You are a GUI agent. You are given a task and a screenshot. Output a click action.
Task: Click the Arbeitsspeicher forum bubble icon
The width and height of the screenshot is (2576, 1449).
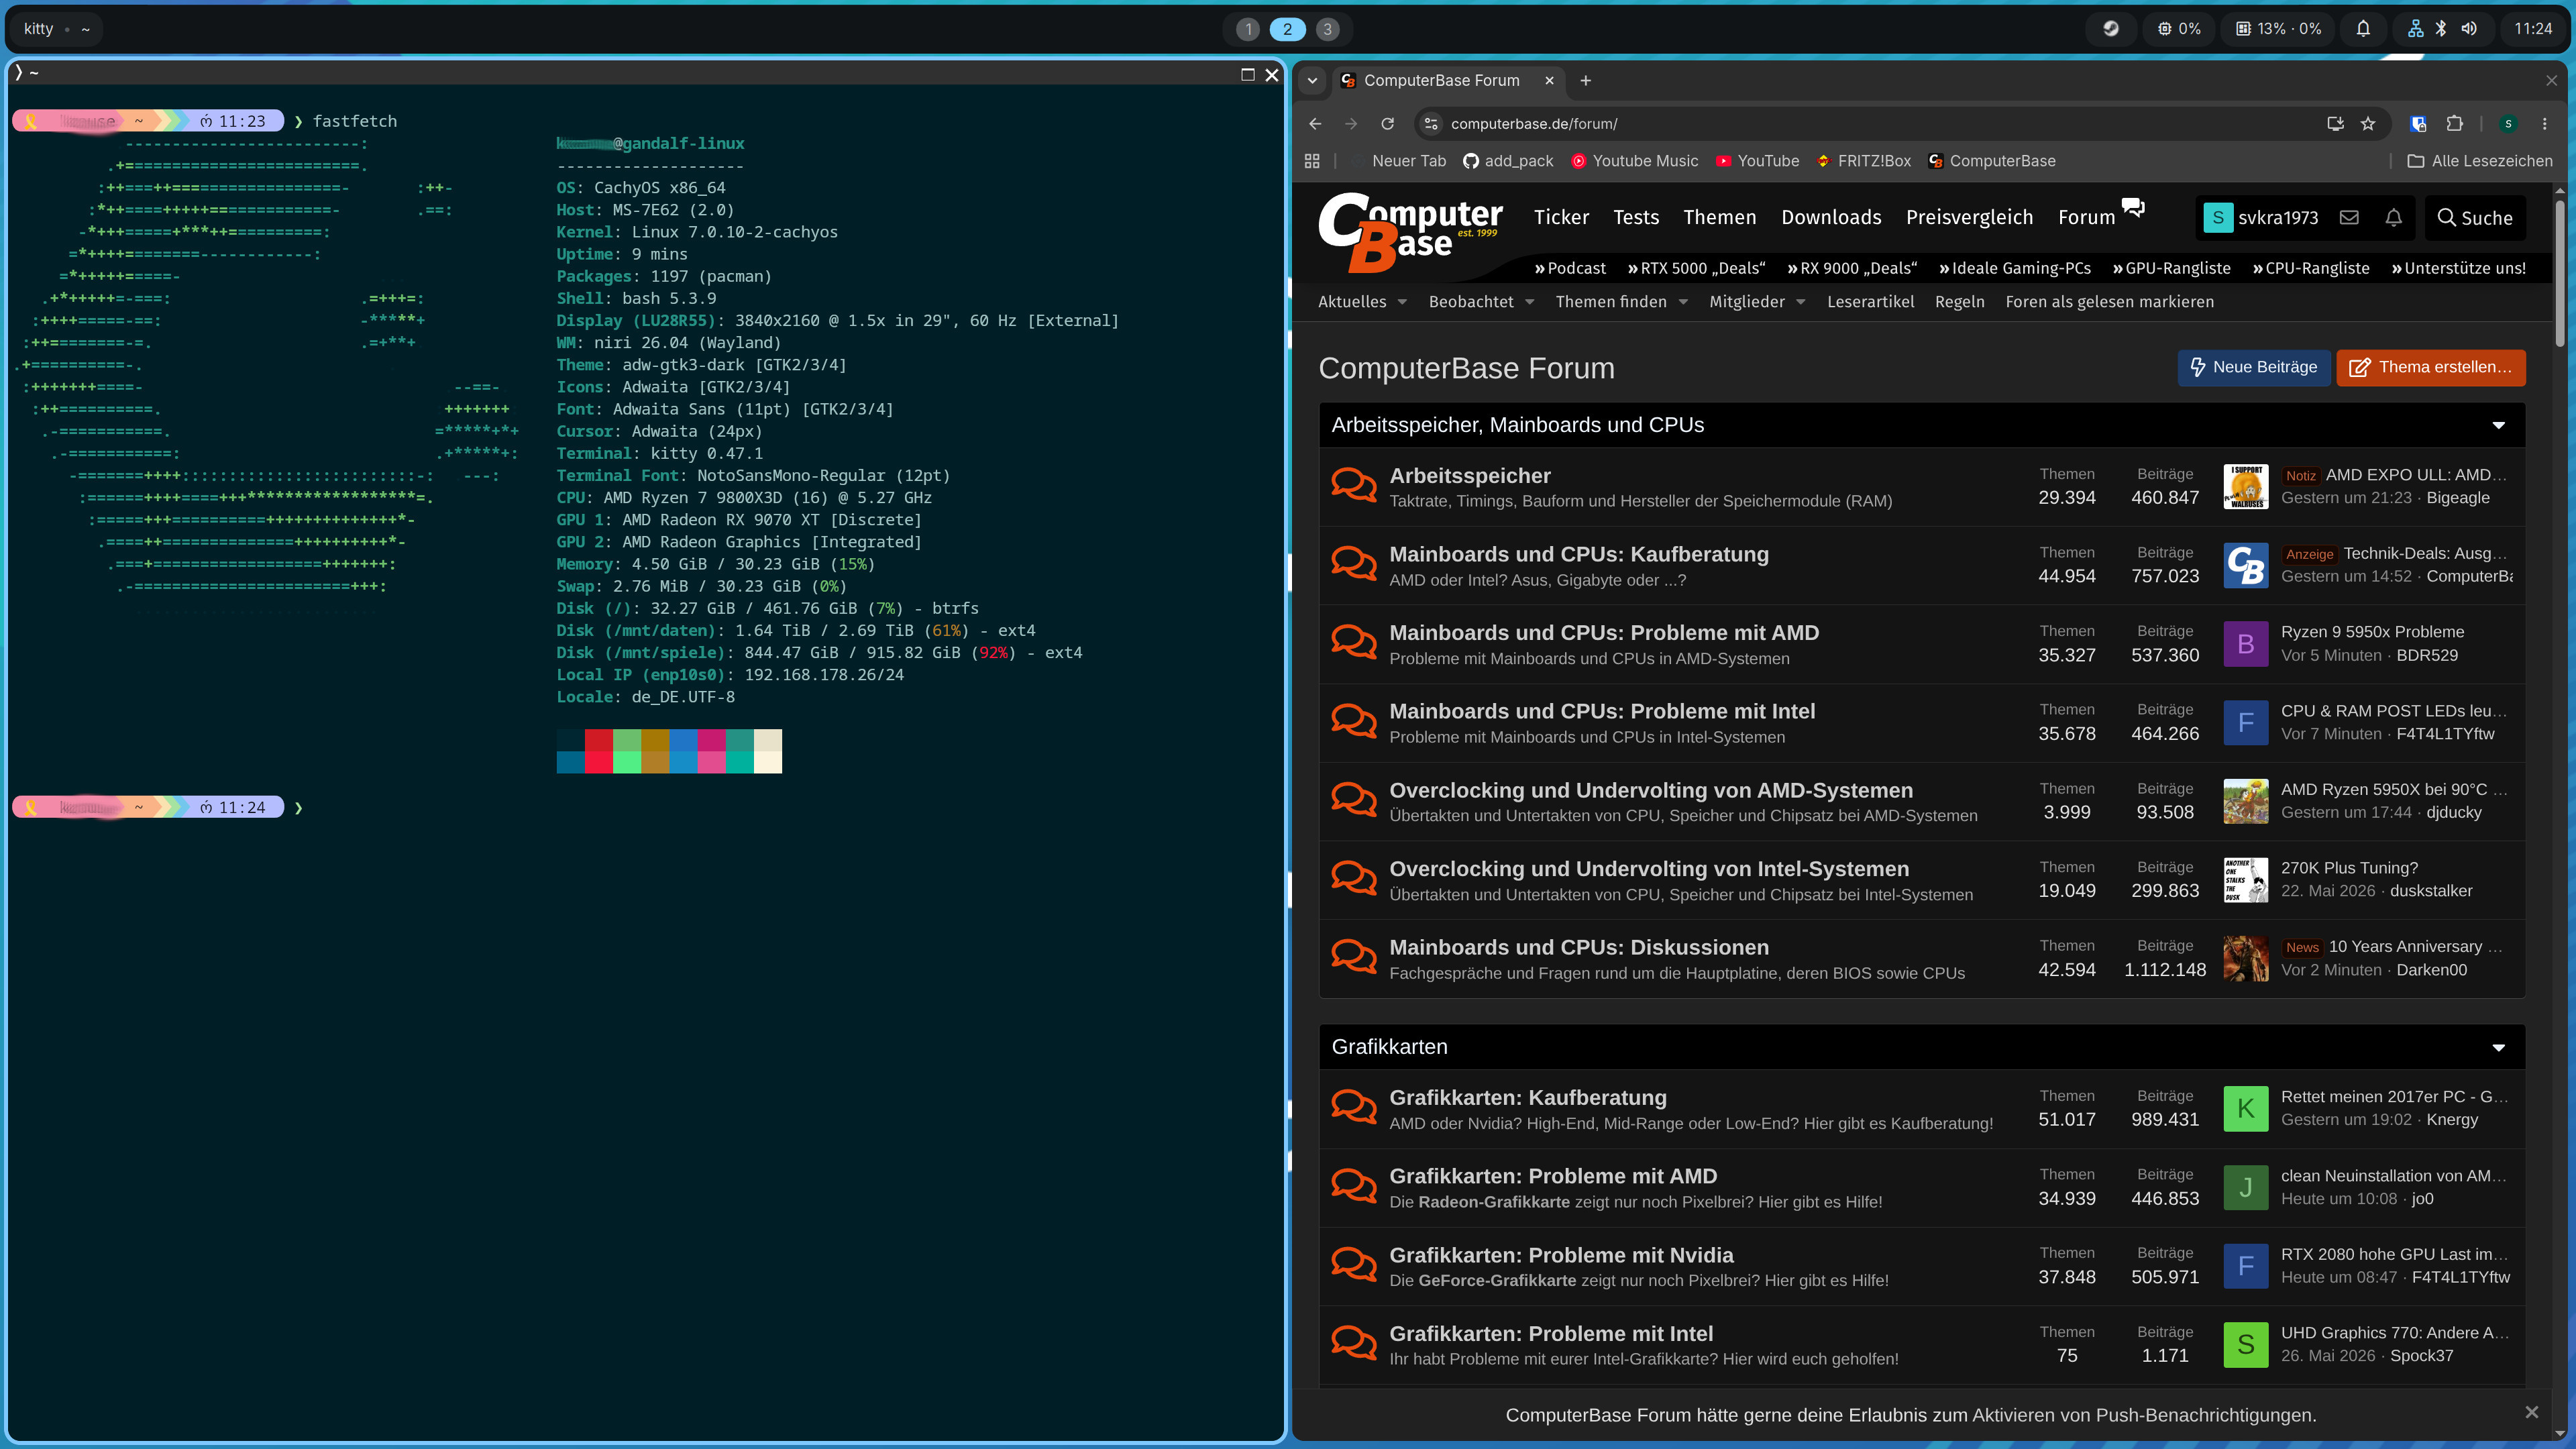pyautogui.click(x=1354, y=485)
